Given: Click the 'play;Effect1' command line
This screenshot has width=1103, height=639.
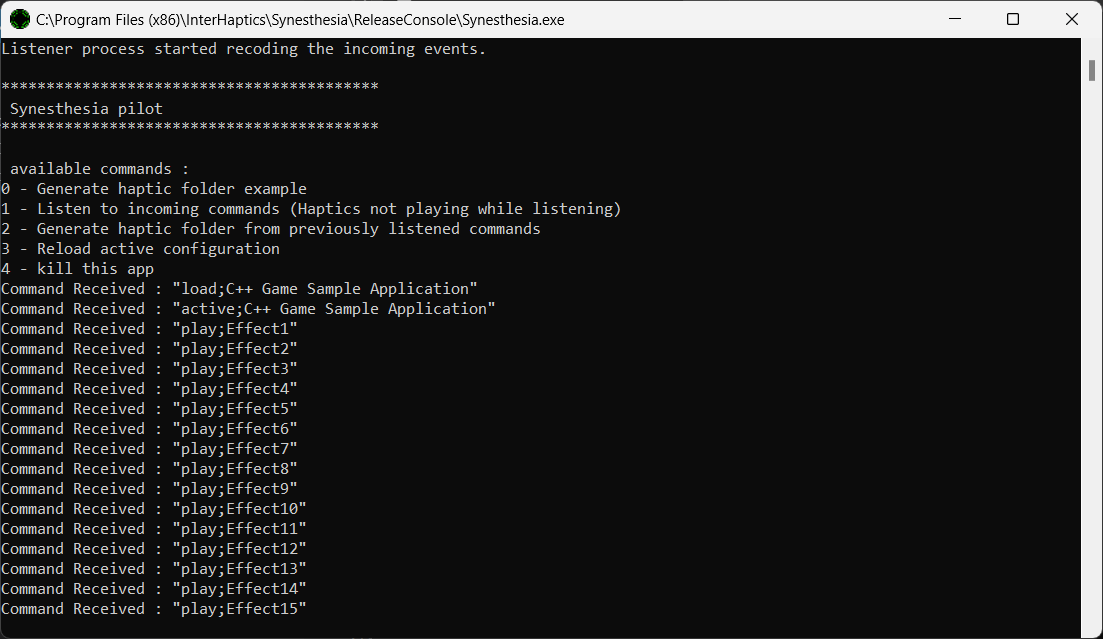Looking at the screenshot, I should 149,329.
